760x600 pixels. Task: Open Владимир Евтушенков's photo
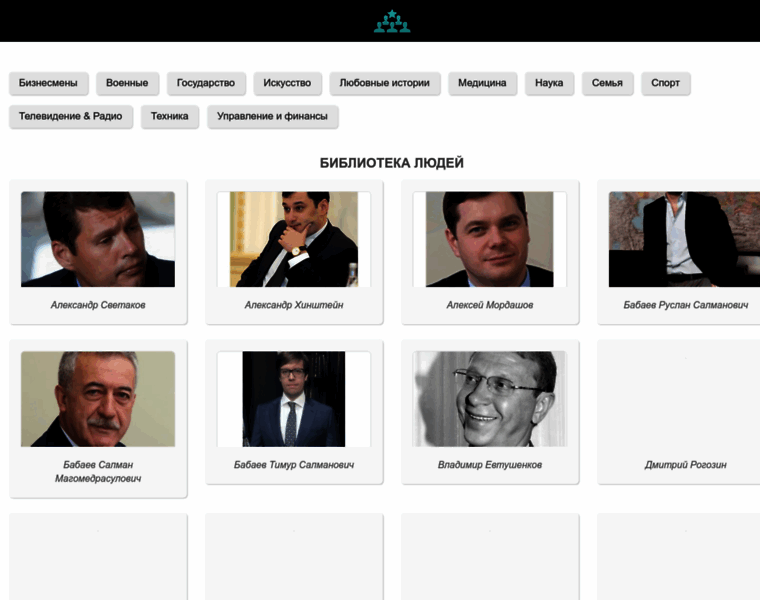point(490,399)
